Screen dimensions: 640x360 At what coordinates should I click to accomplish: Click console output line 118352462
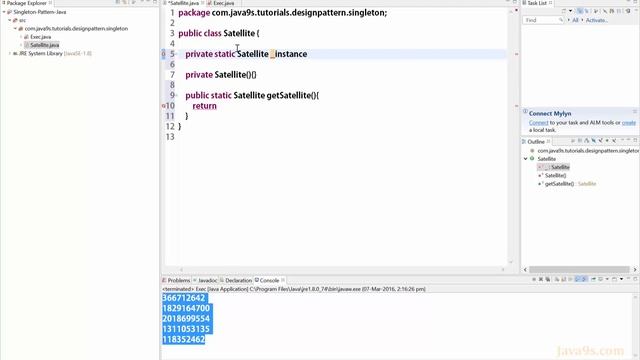click(x=184, y=339)
